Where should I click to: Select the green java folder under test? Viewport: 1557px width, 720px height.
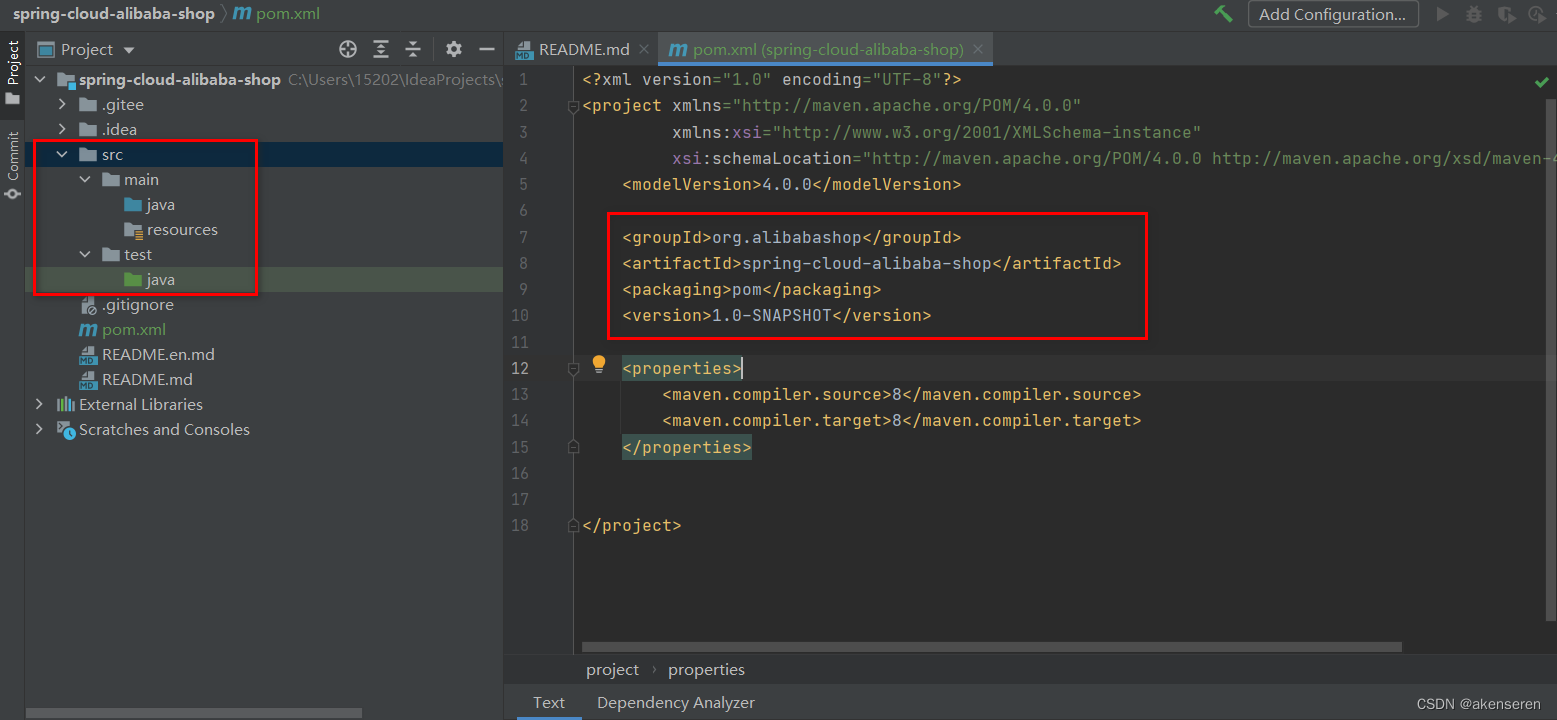[150, 280]
